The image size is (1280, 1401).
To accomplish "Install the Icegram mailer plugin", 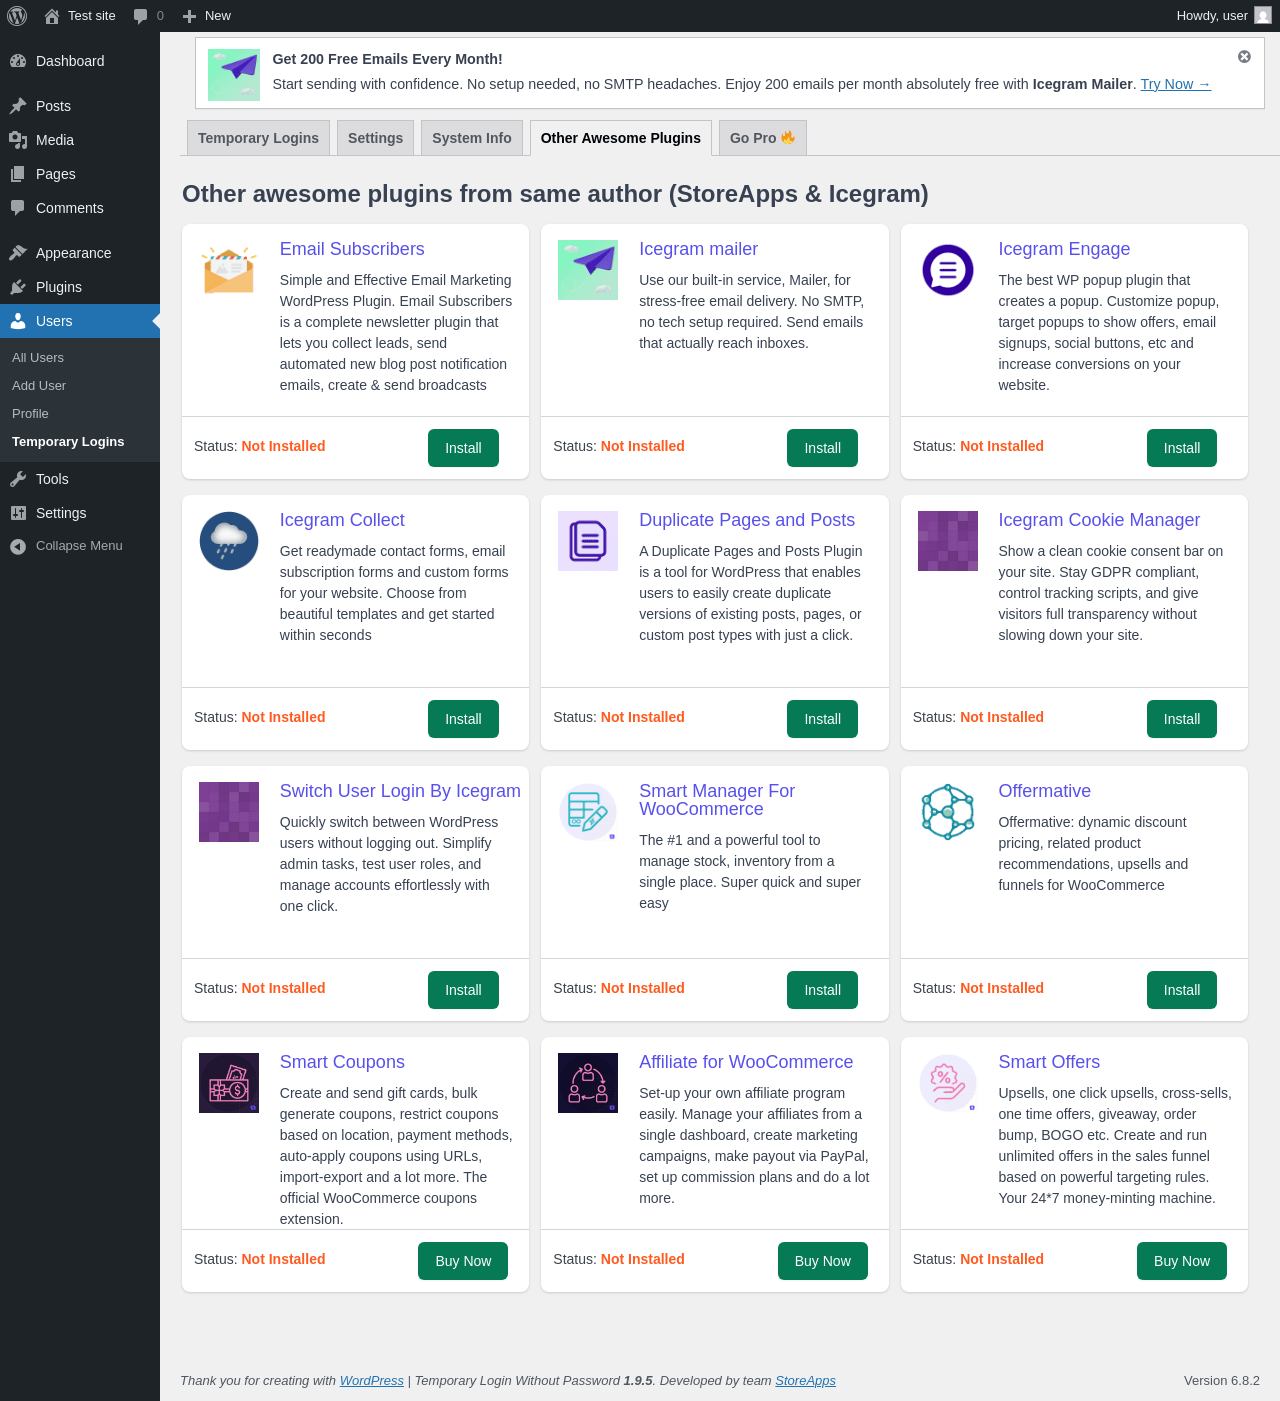I will point(822,448).
